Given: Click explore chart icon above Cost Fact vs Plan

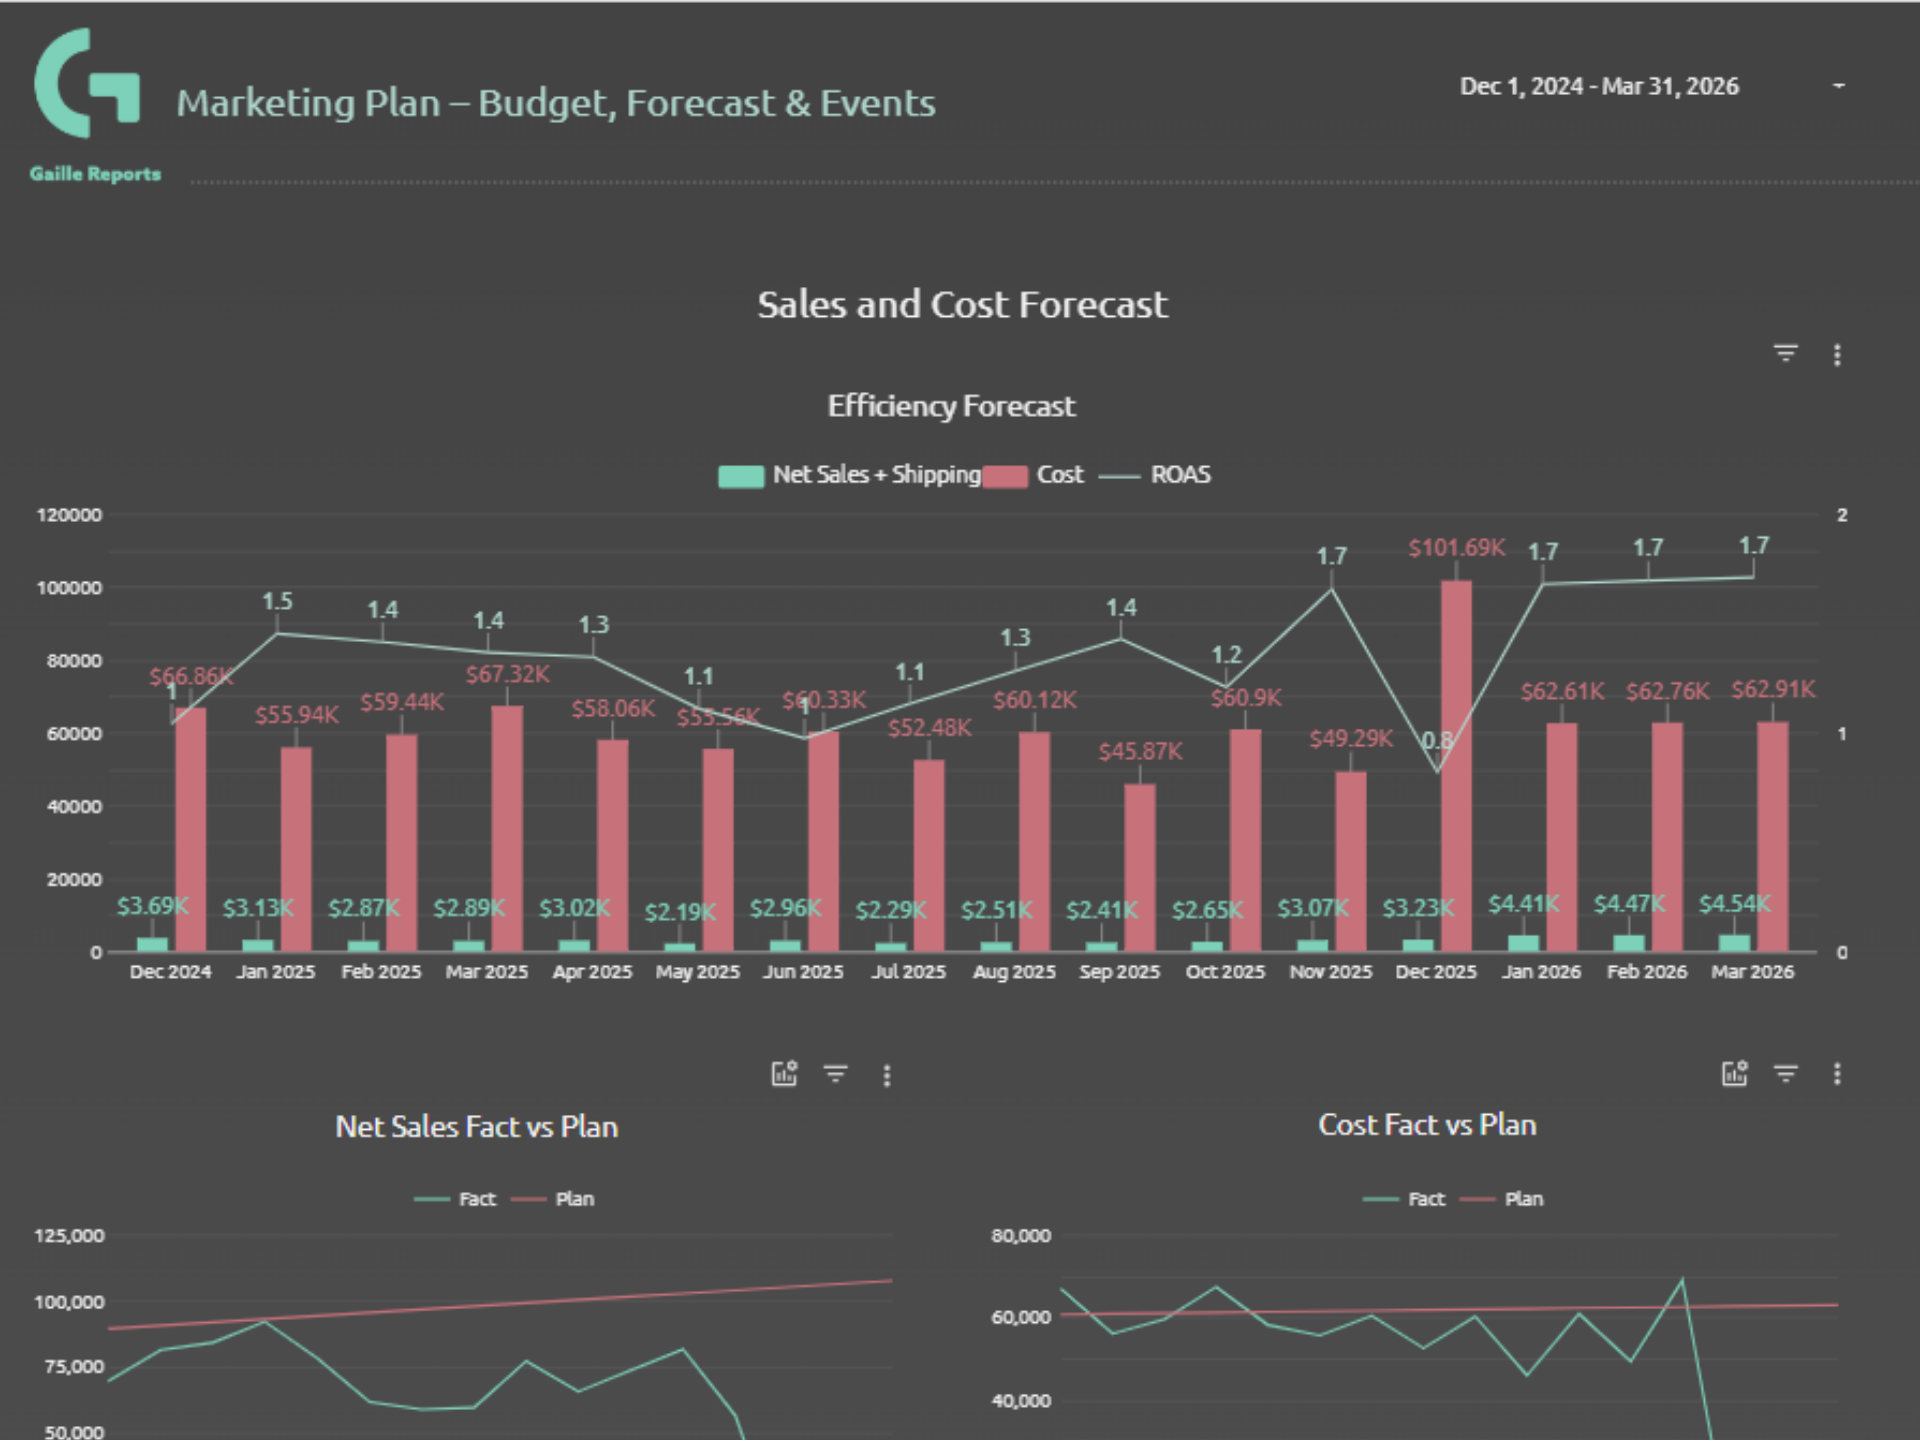Looking at the screenshot, I should click(x=1734, y=1074).
